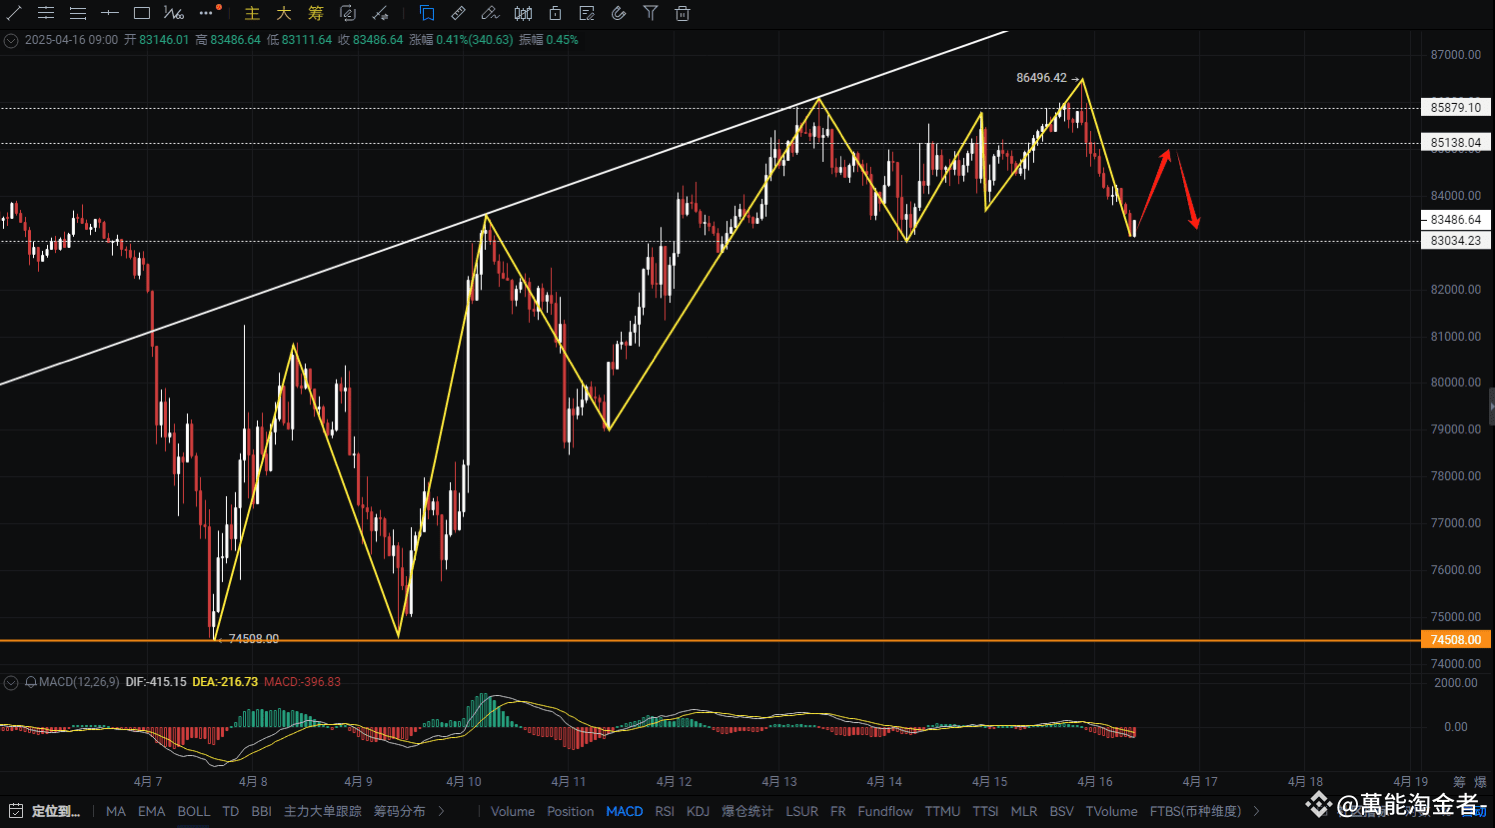Click the lock drawings icon
Viewport: 1495px width, 828px height.
555,13
